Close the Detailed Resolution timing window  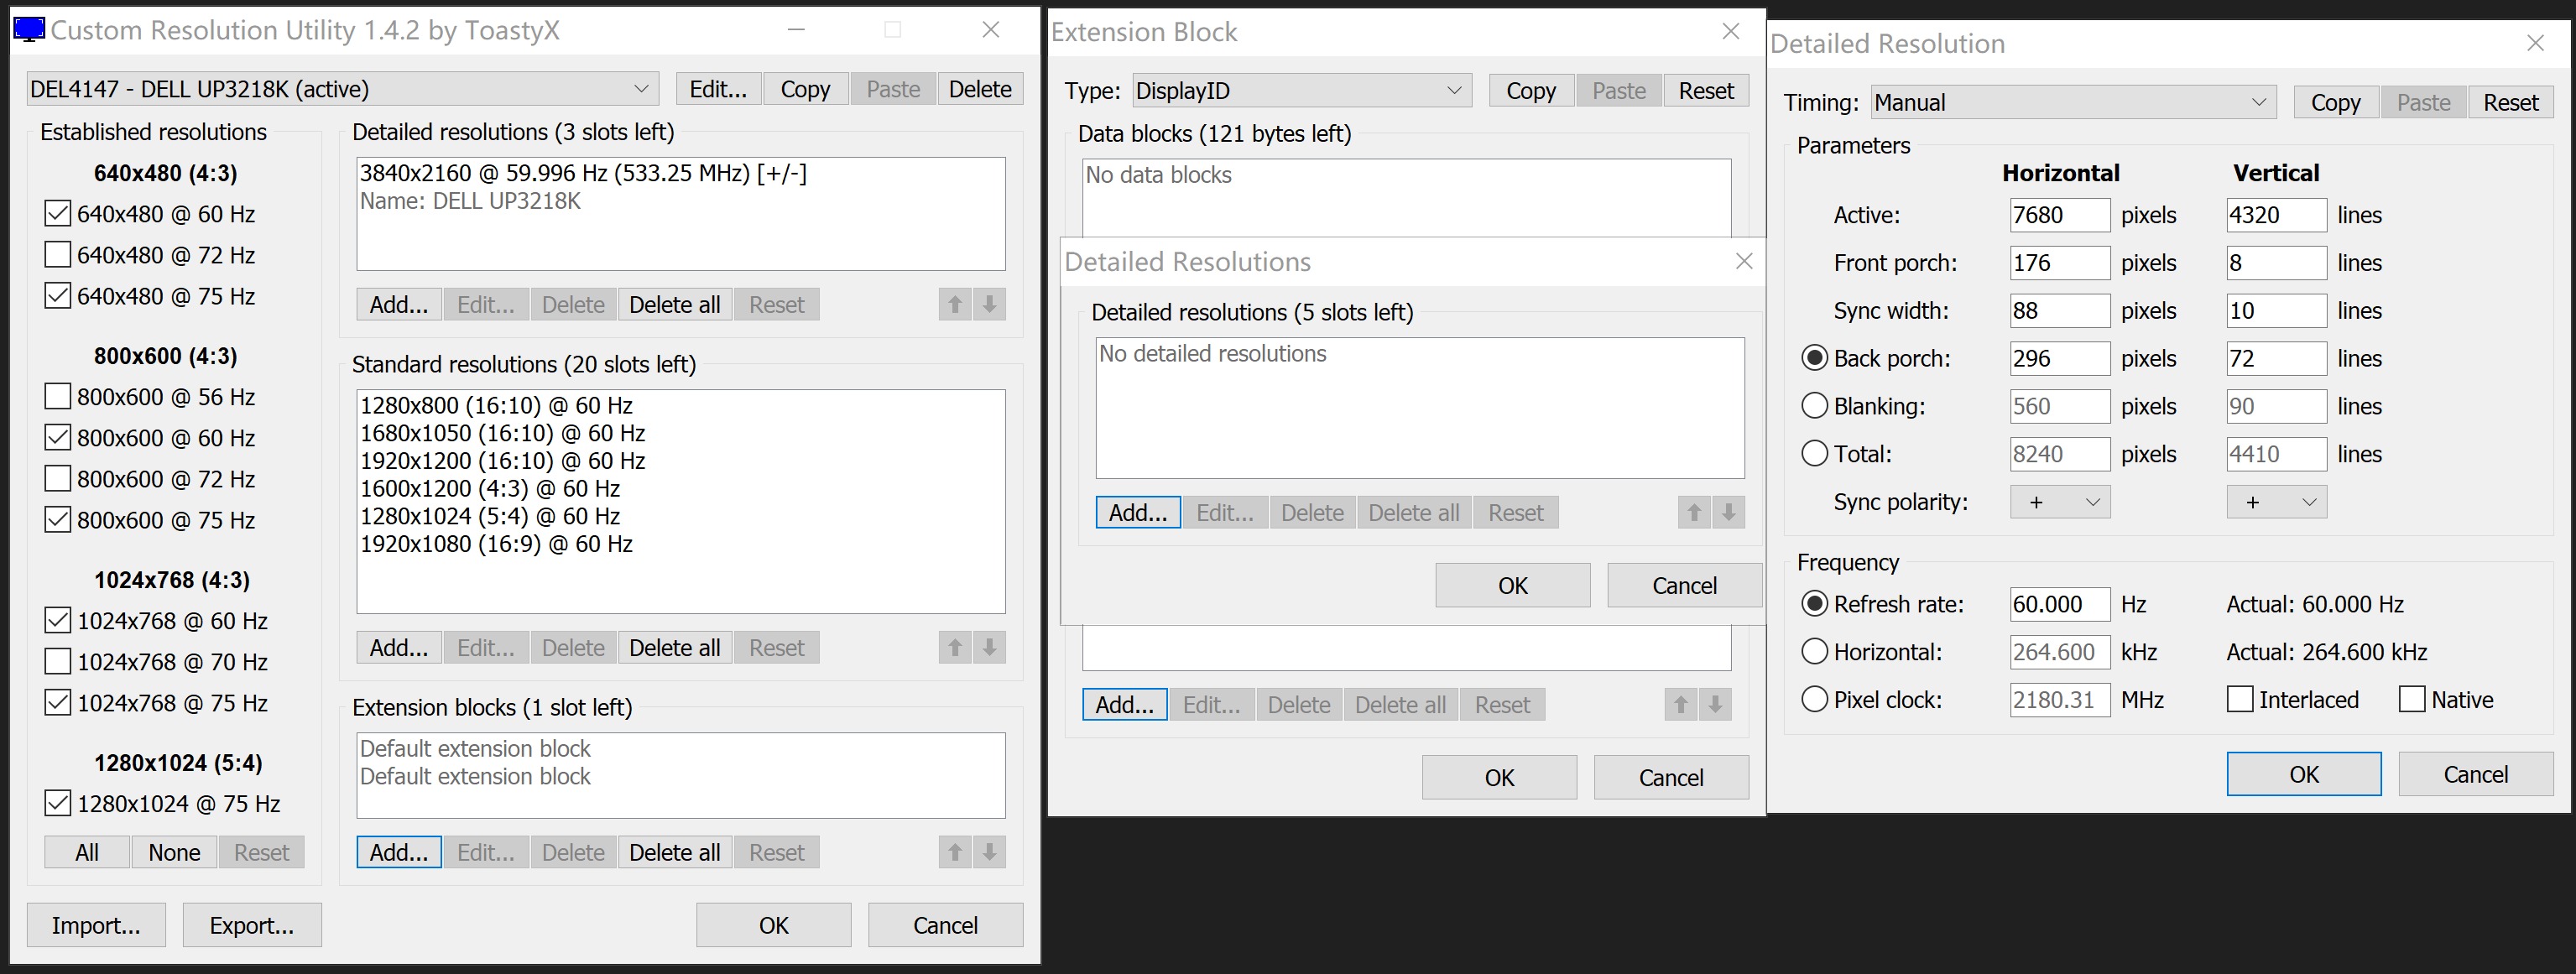point(2535,43)
